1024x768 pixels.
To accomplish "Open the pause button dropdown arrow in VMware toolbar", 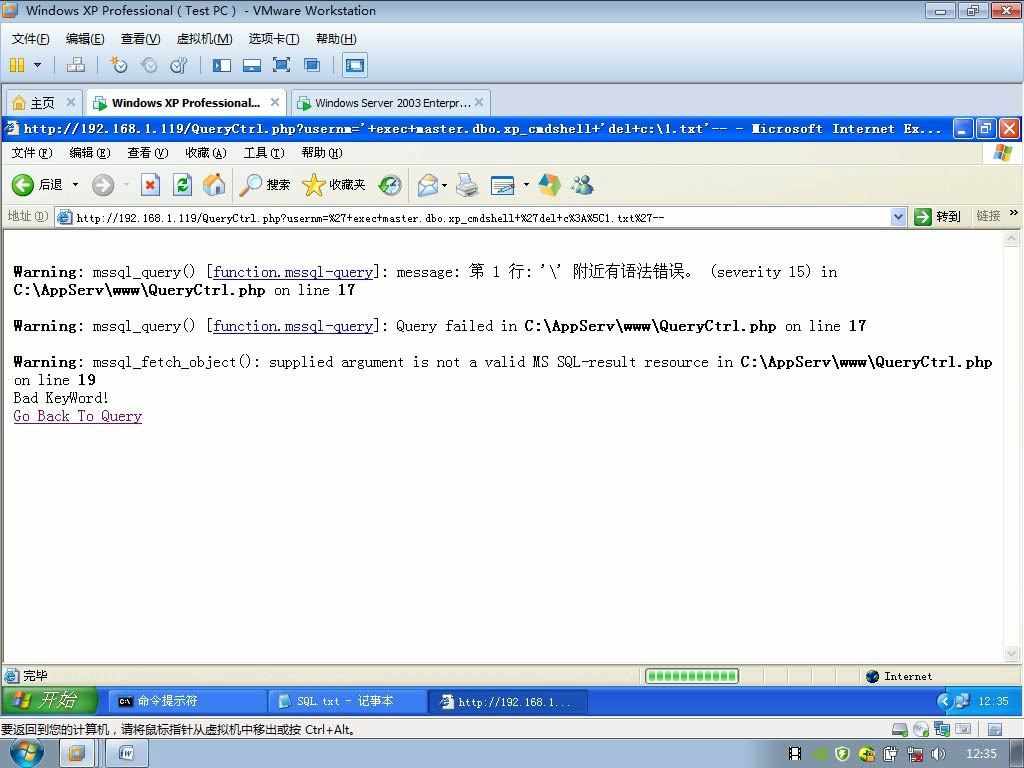I will [x=37, y=65].
